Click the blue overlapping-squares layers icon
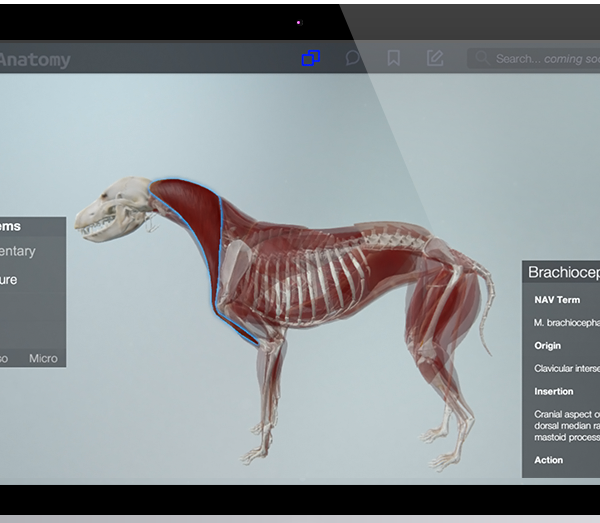Screen dimensions: 600x523 point(311,58)
